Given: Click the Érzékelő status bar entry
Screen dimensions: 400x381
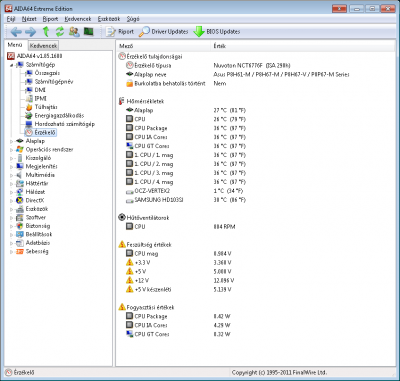Looking at the screenshot, I should pyautogui.click(x=20, y=372).
